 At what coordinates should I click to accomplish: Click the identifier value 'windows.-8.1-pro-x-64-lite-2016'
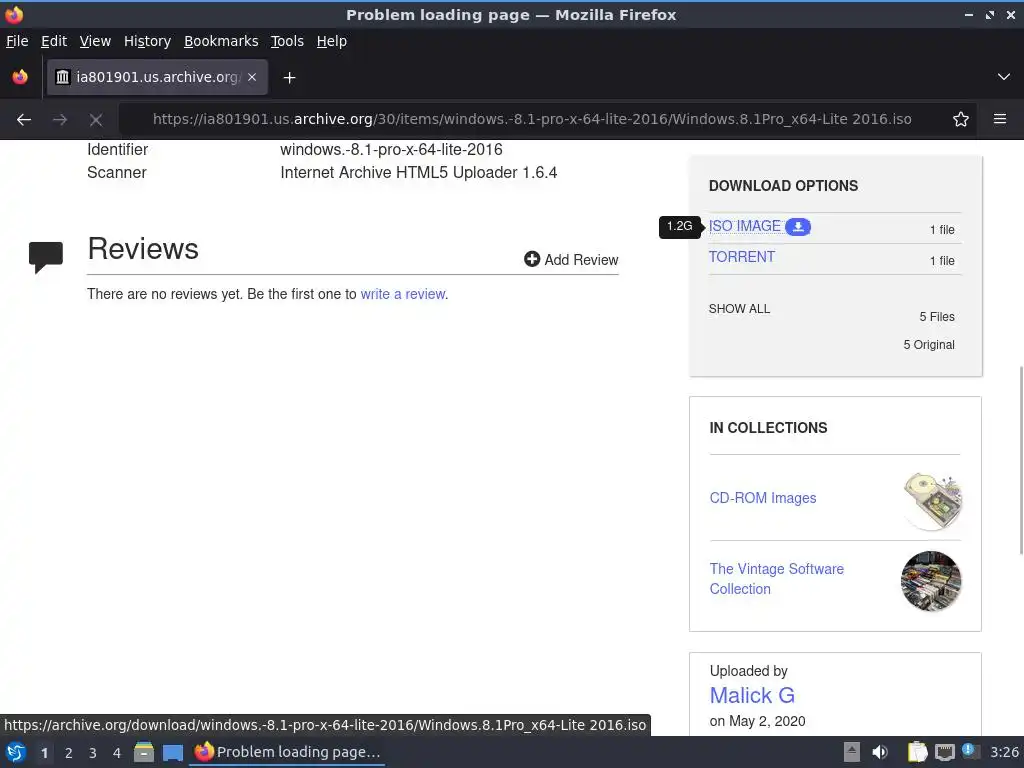click(391, 150)
